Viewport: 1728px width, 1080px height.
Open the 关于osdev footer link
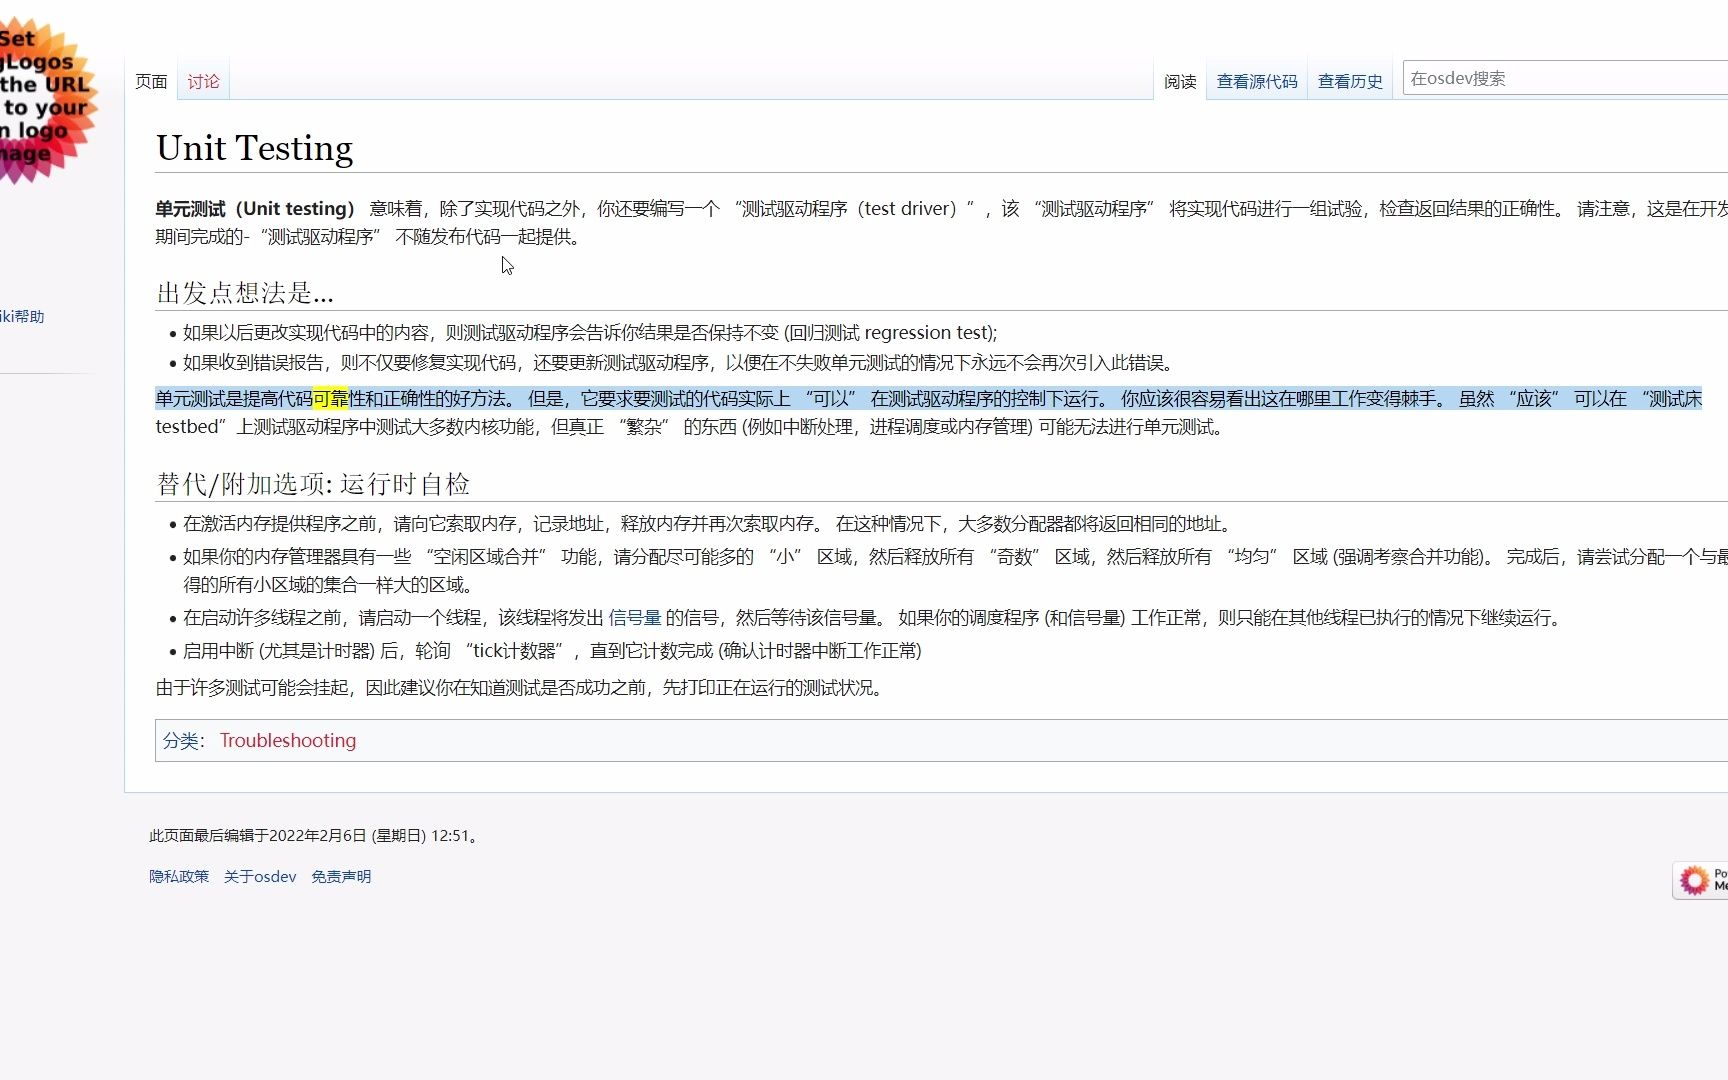coord(260,876)
